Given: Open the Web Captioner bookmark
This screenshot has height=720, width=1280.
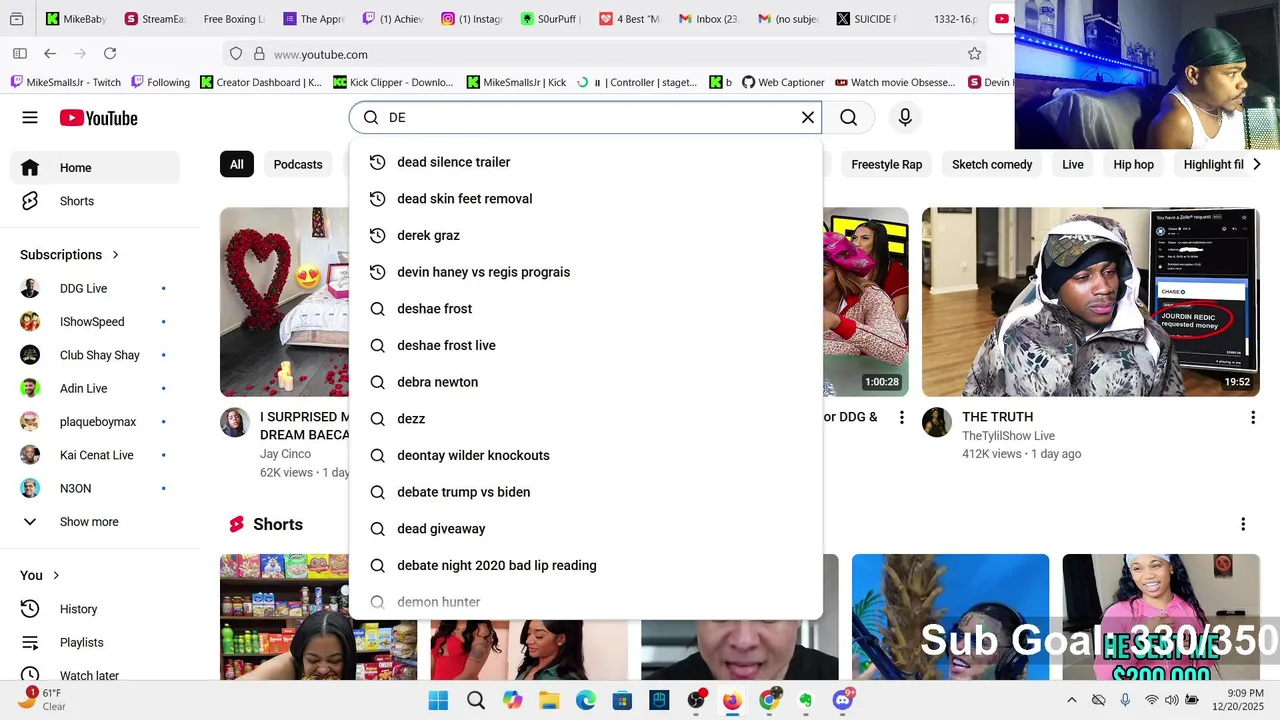Looking at the screenshot, I should click(x=783, y=82).
